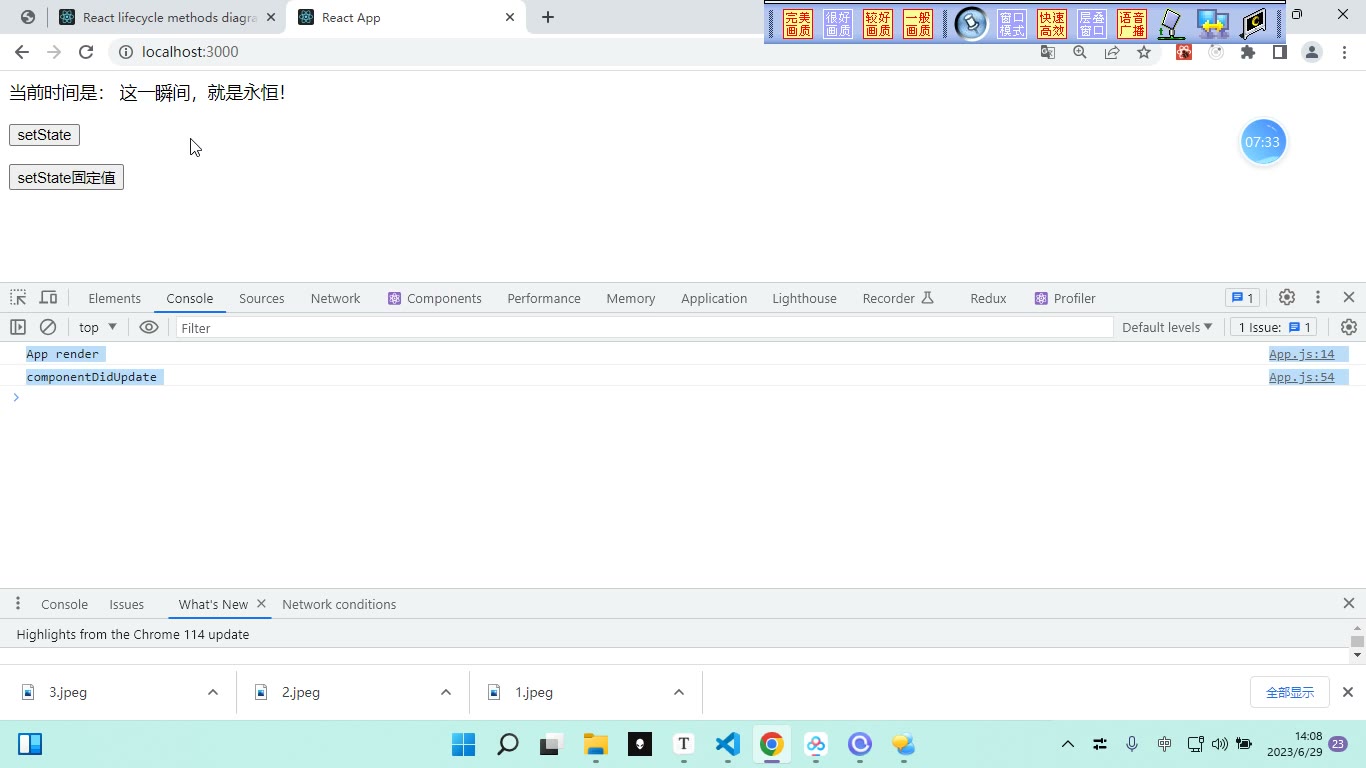Switch to the Network tab
1366x768 pixels.
[x=335, y=298]
